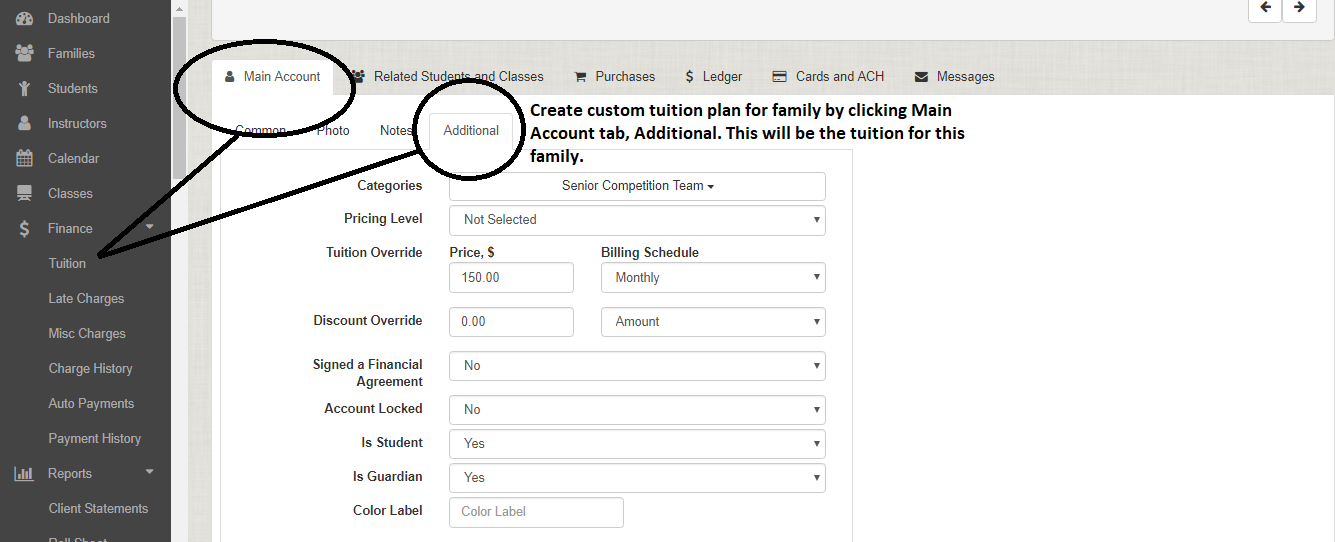Image resolution: width=1335 pixels, height=542 pixels.
Task: Click the previous record left arrow button
Action: [1265, 7]
